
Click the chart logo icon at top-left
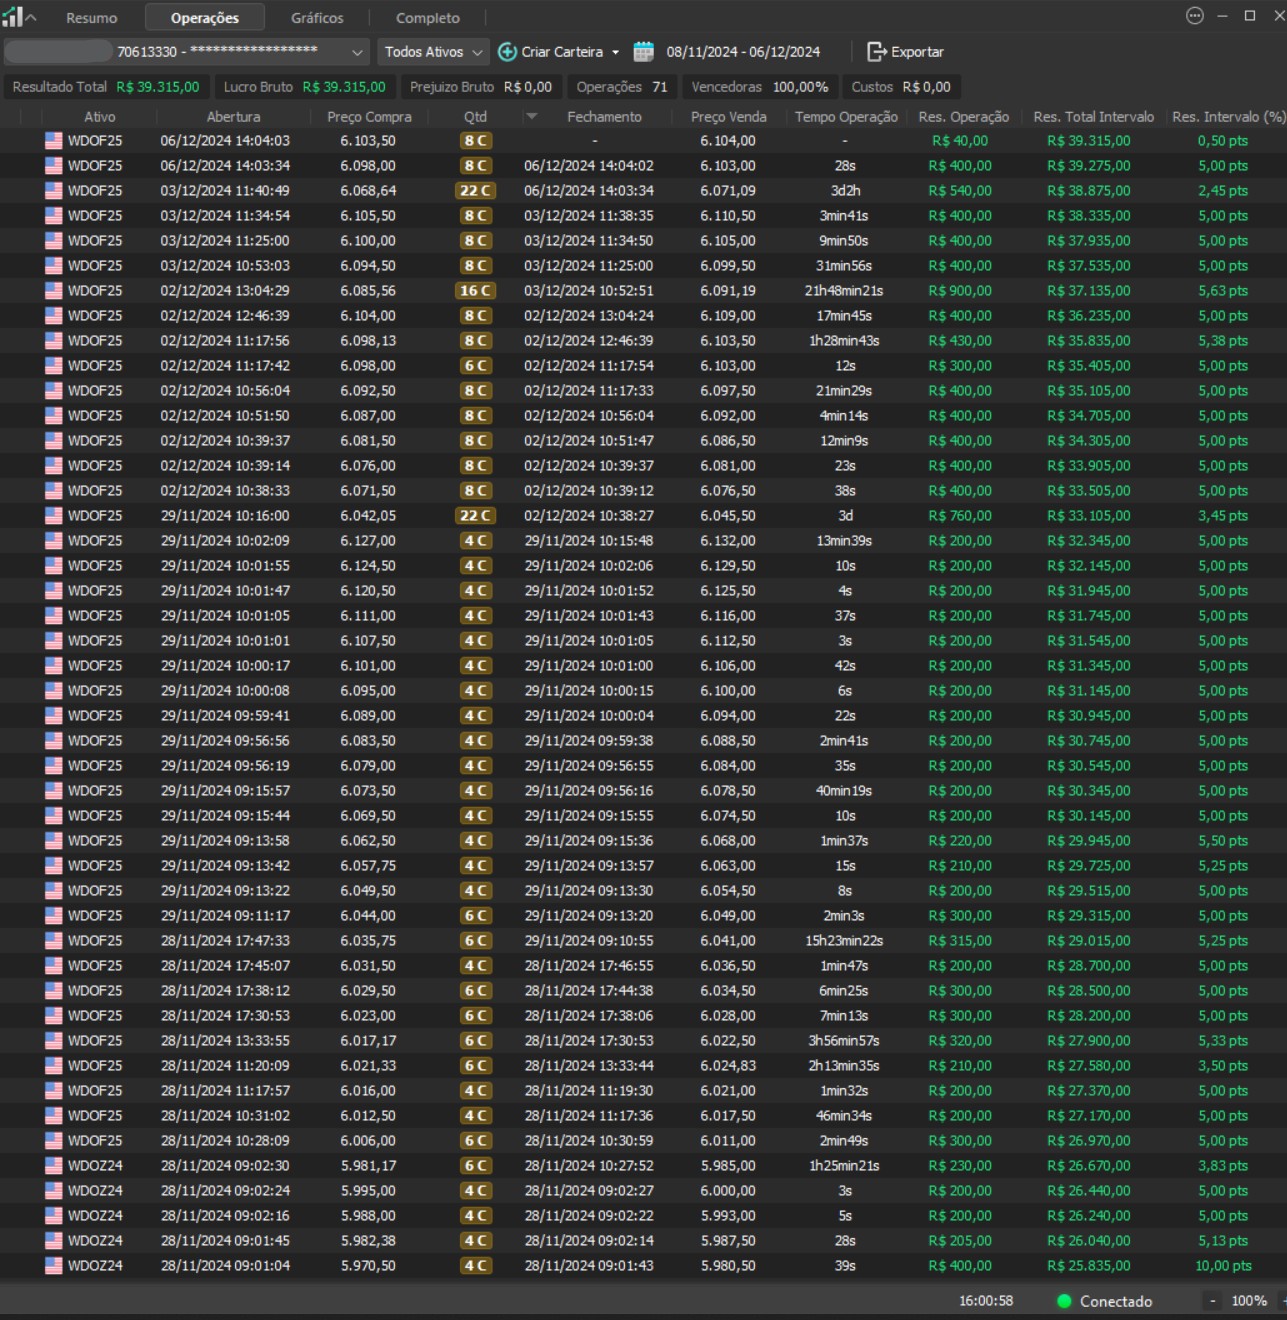13,17
